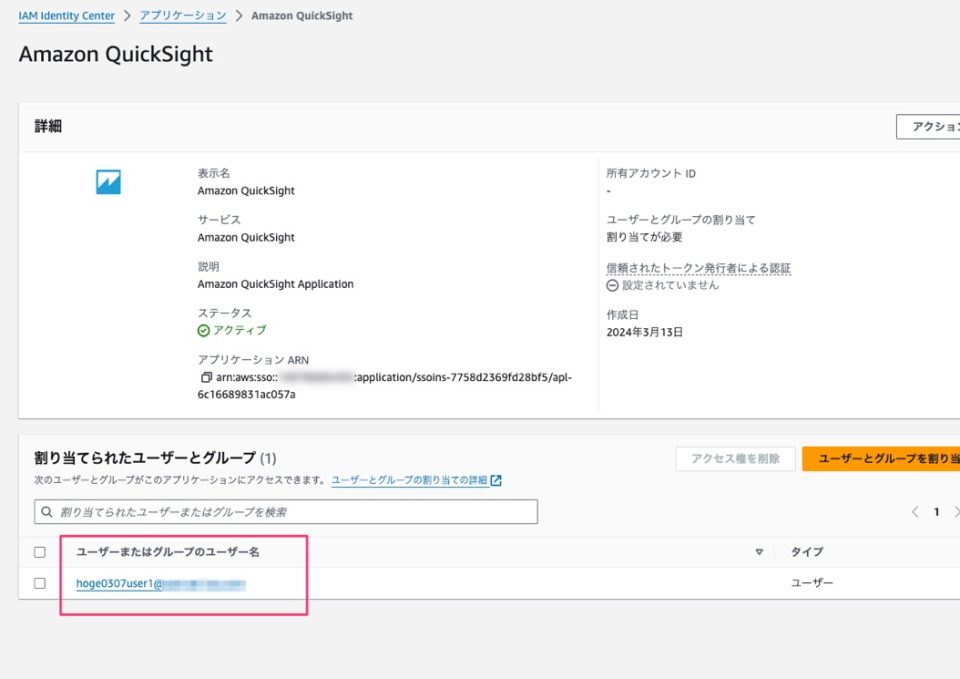Check the checkbox for hoge0307user1 row
The image size is (960, 679).
(x=41, y=584)
